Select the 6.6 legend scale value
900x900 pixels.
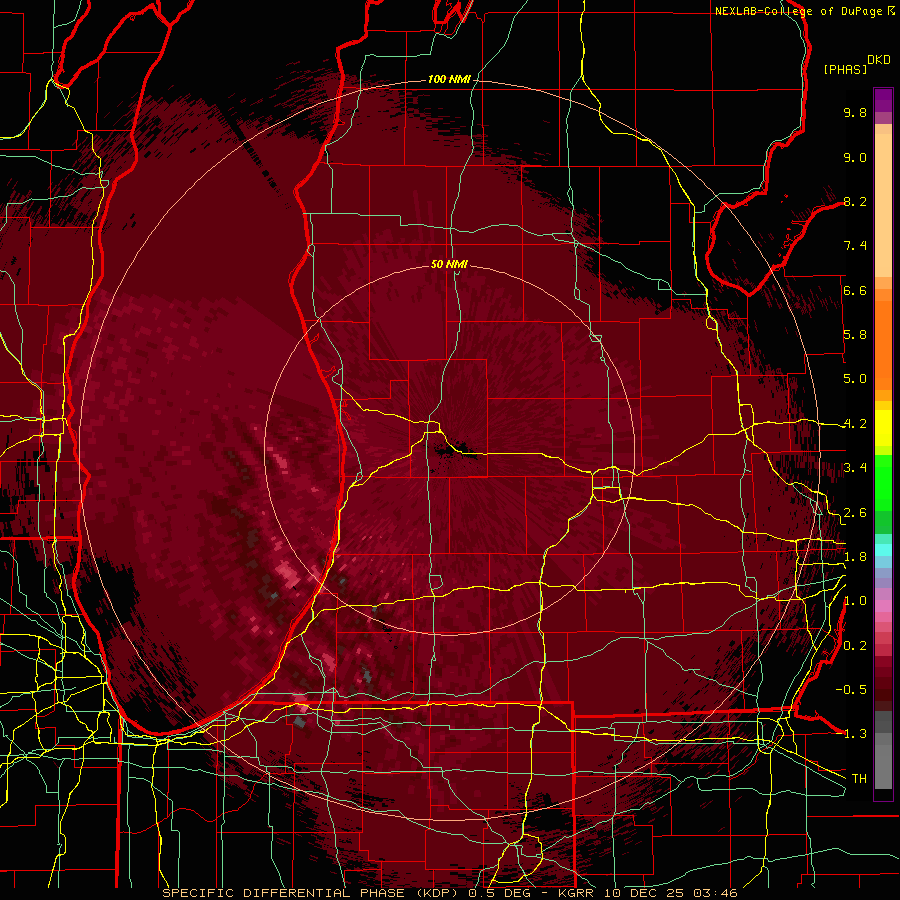tap(855, 290)
